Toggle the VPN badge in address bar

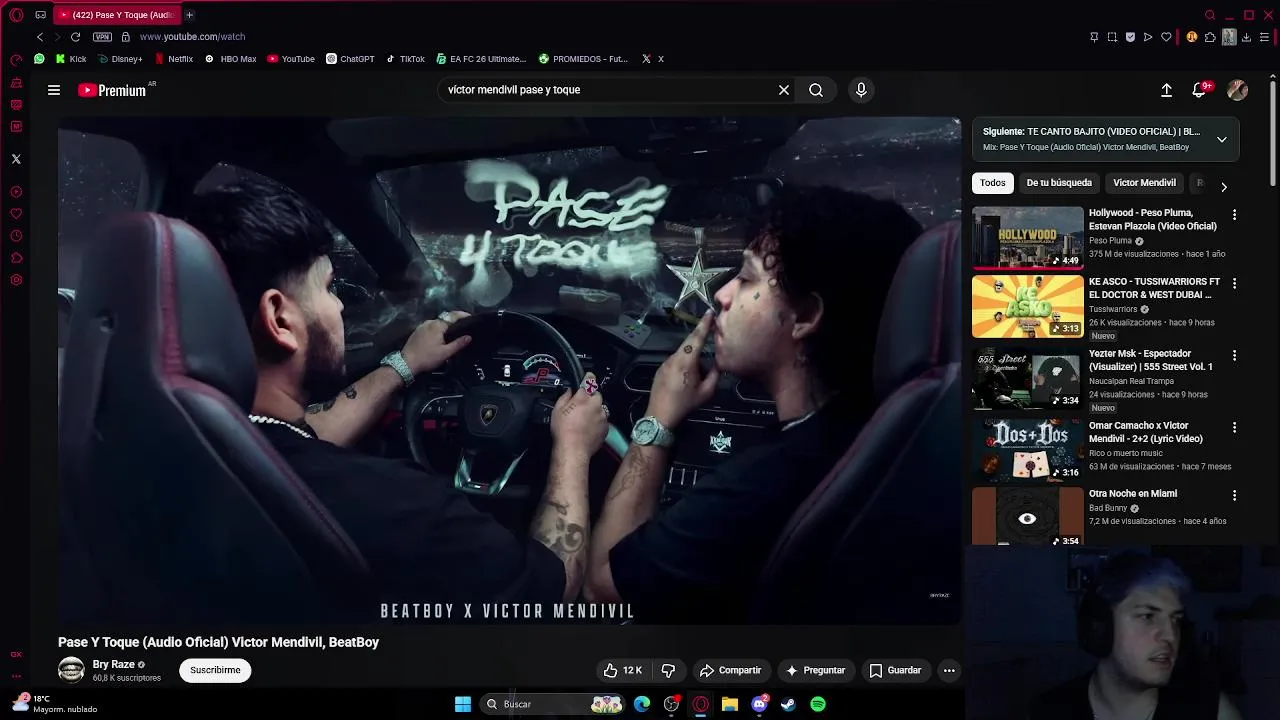(102, 37)
